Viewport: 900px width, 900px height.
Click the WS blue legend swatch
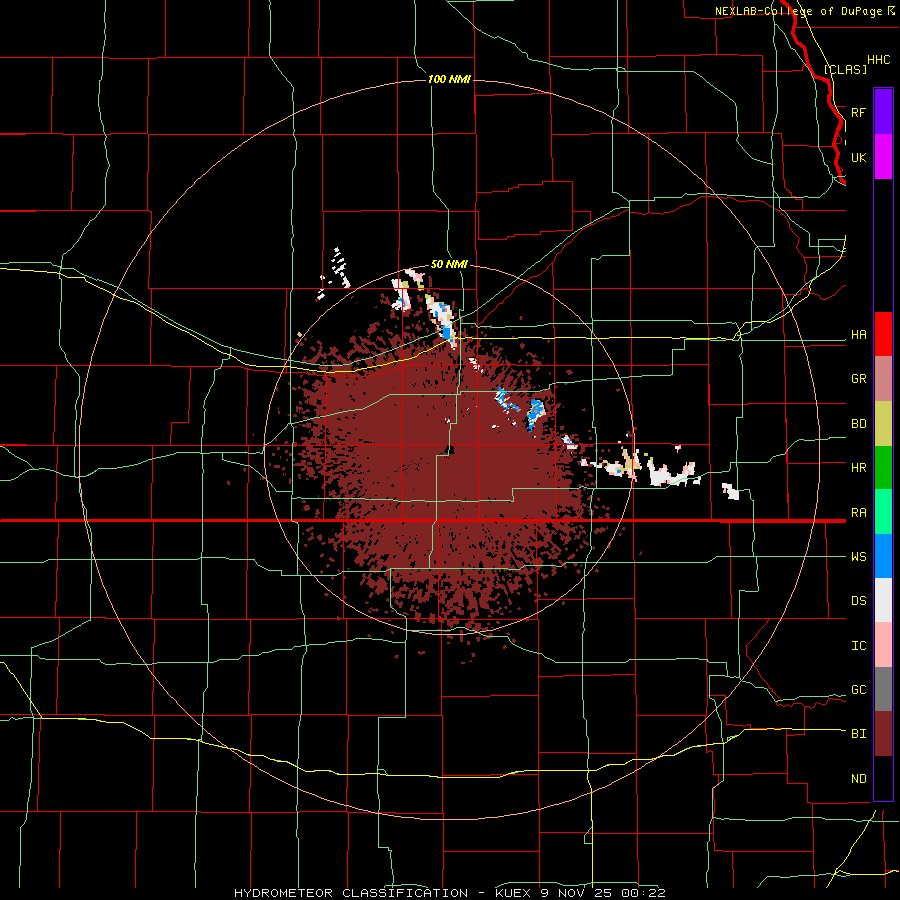[x=883, y=556]
